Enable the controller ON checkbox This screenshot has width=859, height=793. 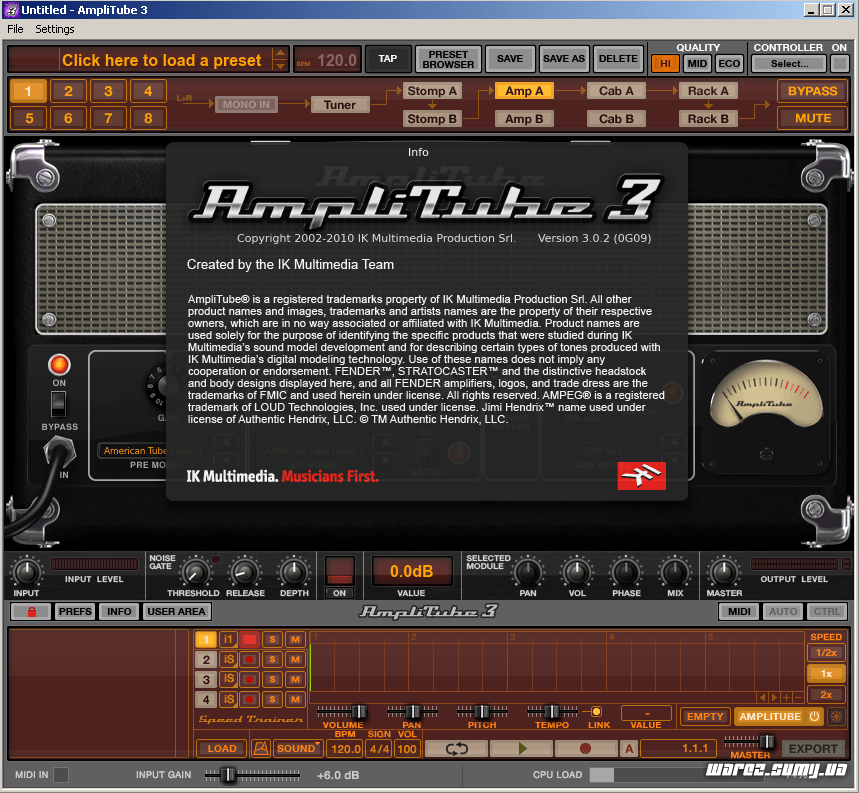click(840, 63)
